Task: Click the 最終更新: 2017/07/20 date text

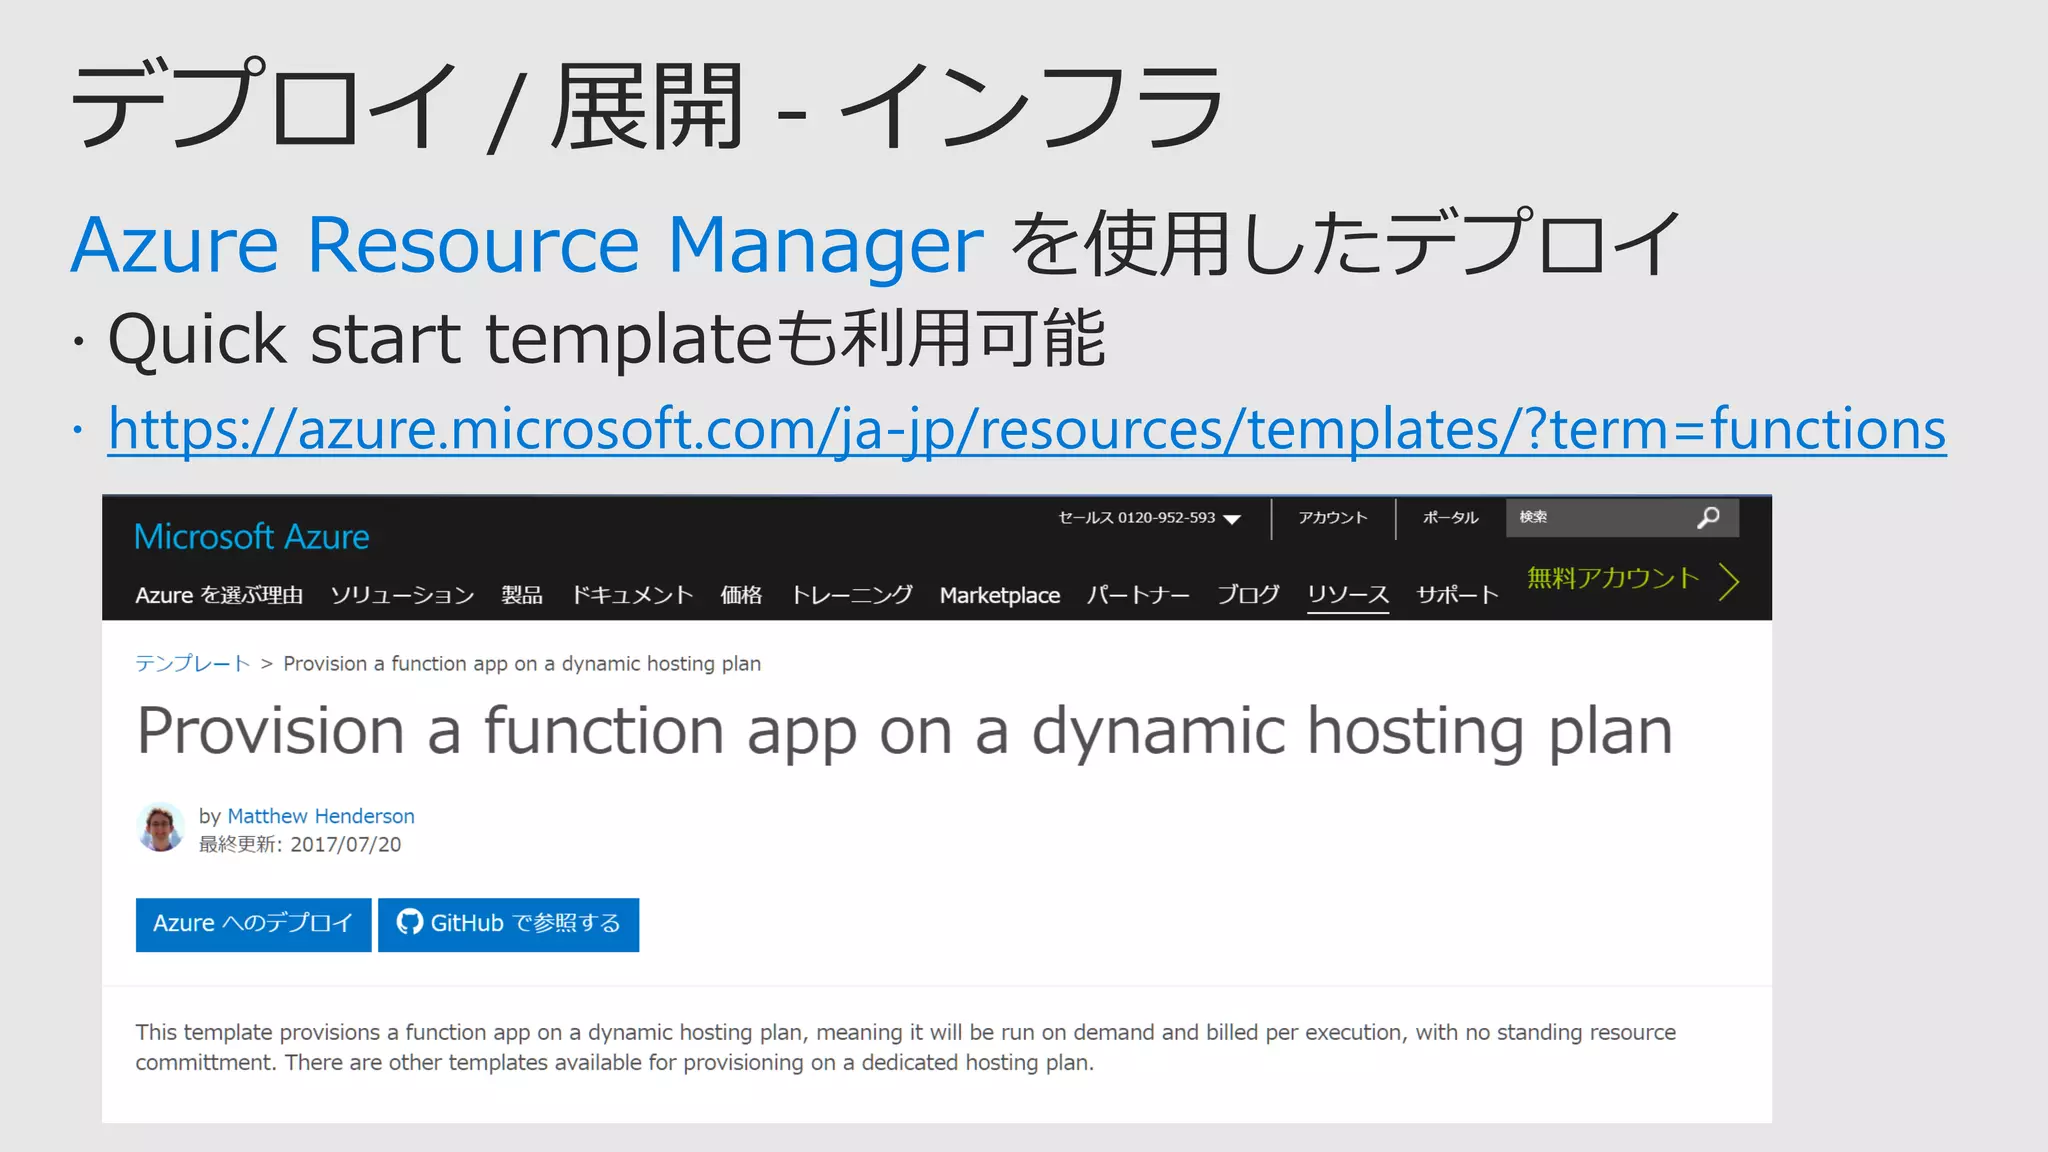Action: click(x=300, y=844)
